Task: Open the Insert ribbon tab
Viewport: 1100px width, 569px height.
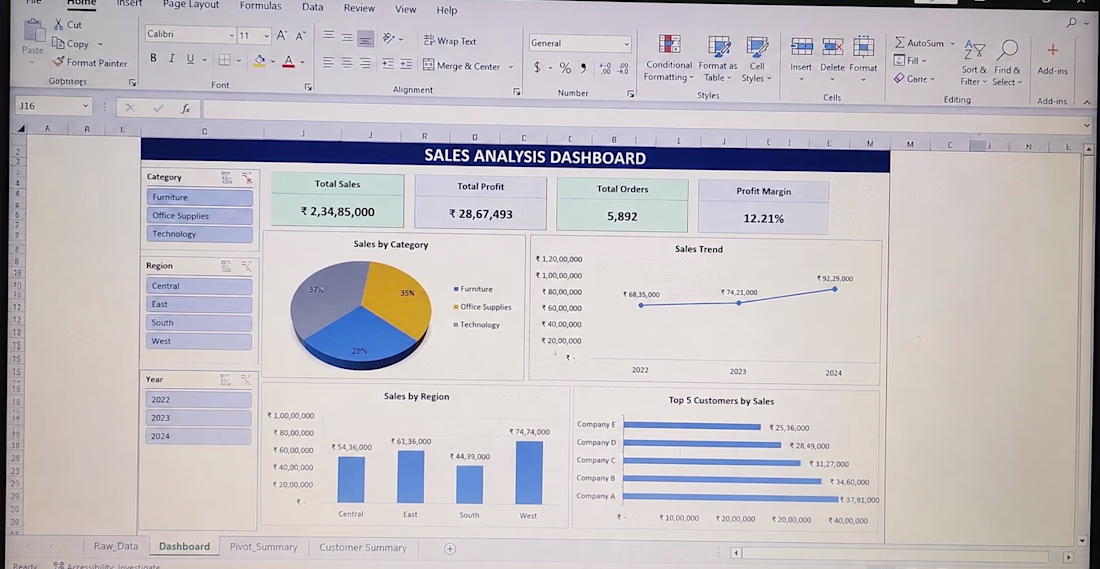Action: click(x=129, y=4)
